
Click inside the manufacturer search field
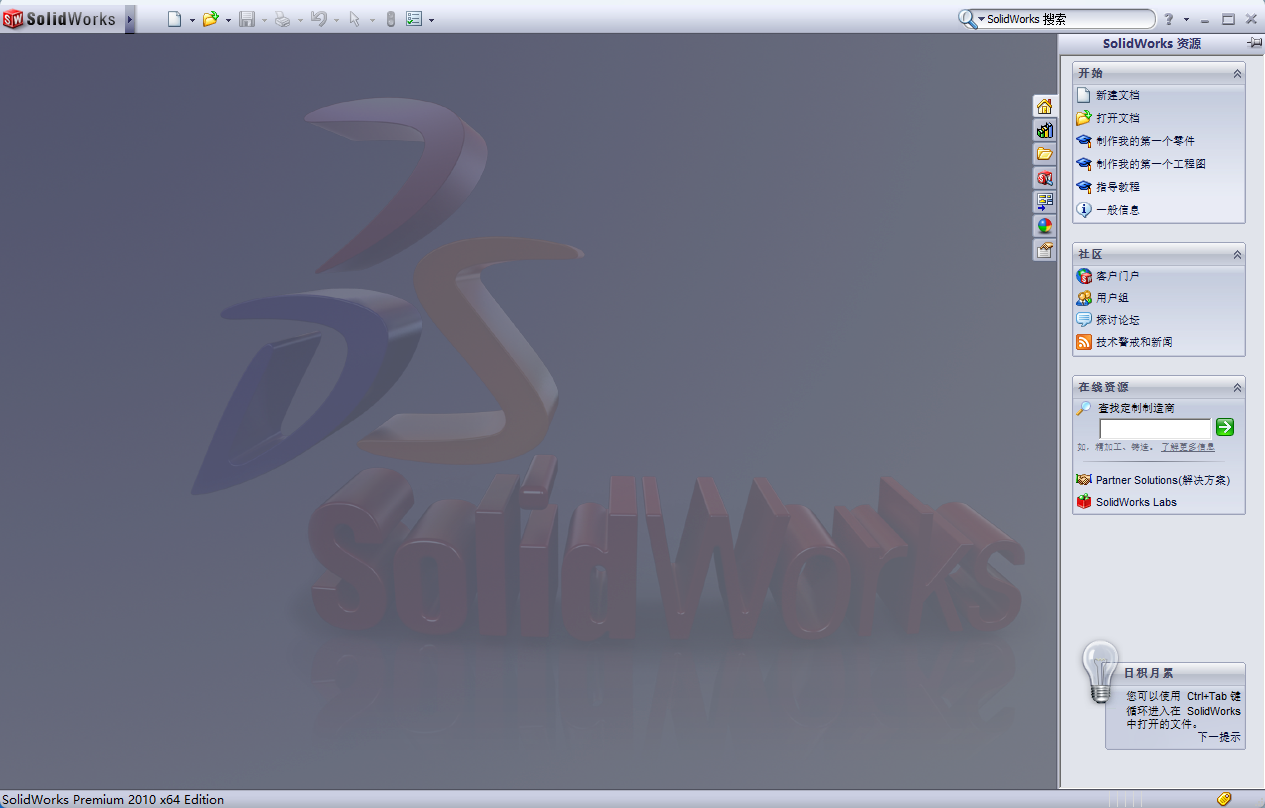coord(1153,428)
